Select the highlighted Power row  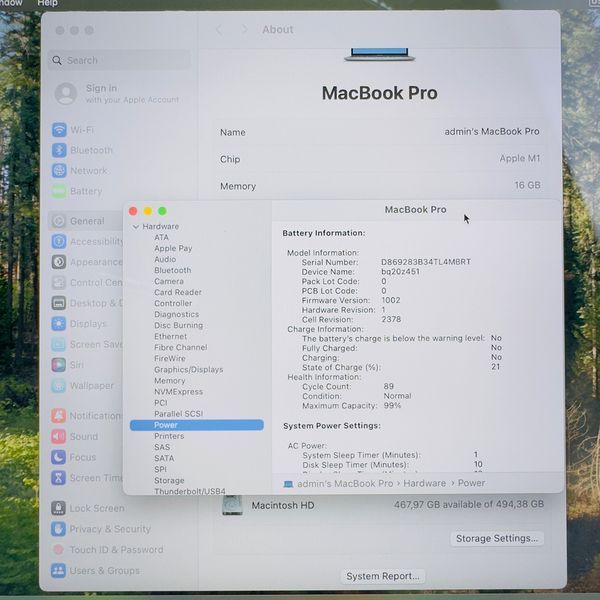(197, 425)
